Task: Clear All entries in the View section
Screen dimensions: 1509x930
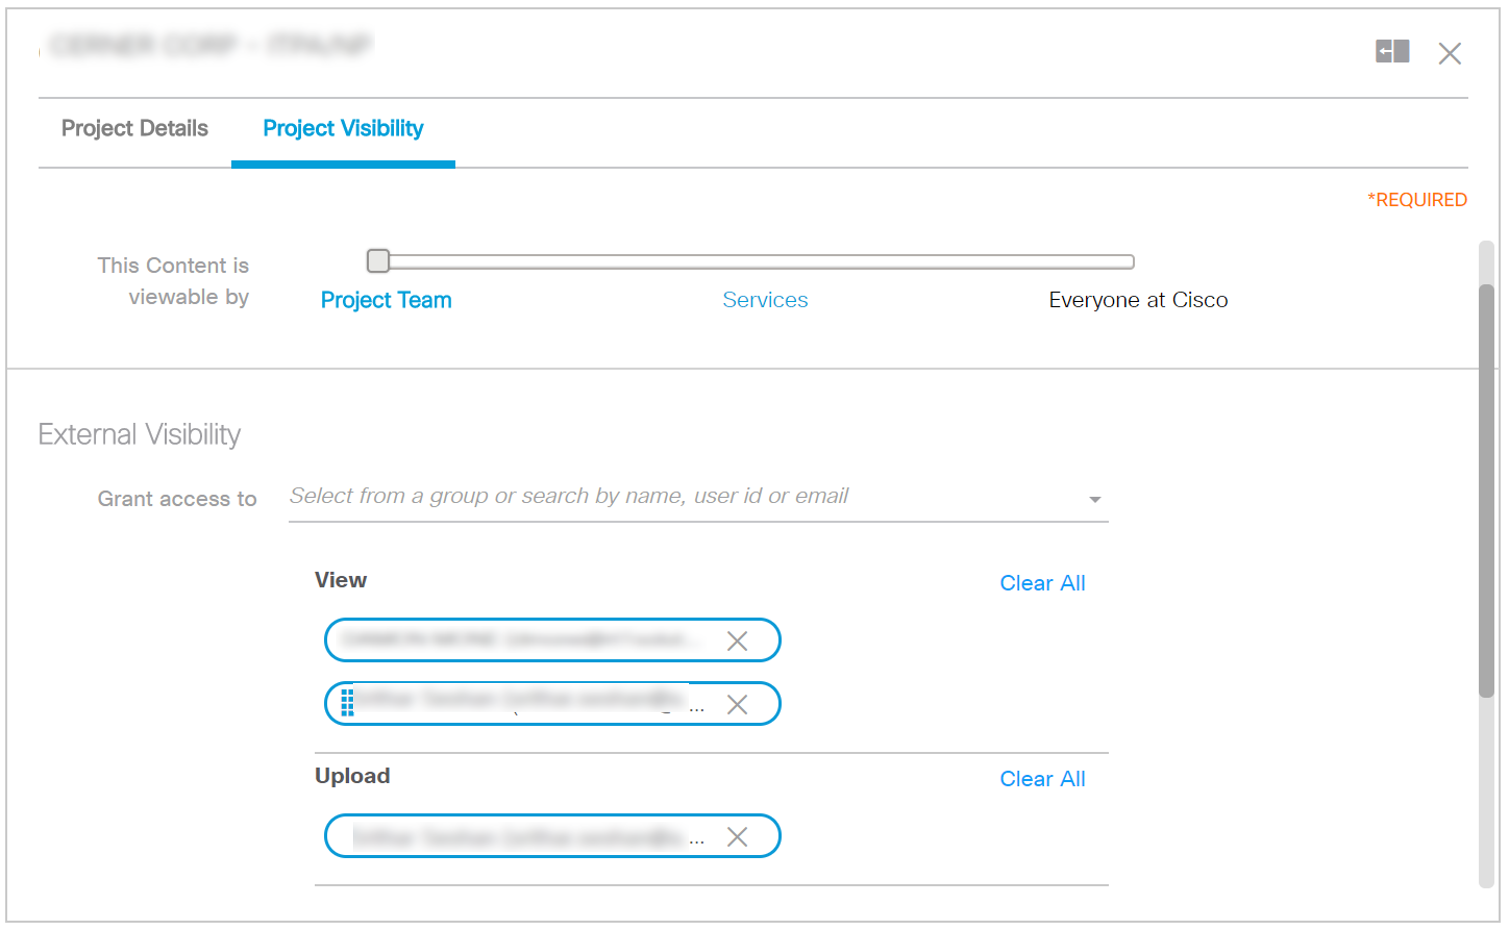Action: (1042, 583)
